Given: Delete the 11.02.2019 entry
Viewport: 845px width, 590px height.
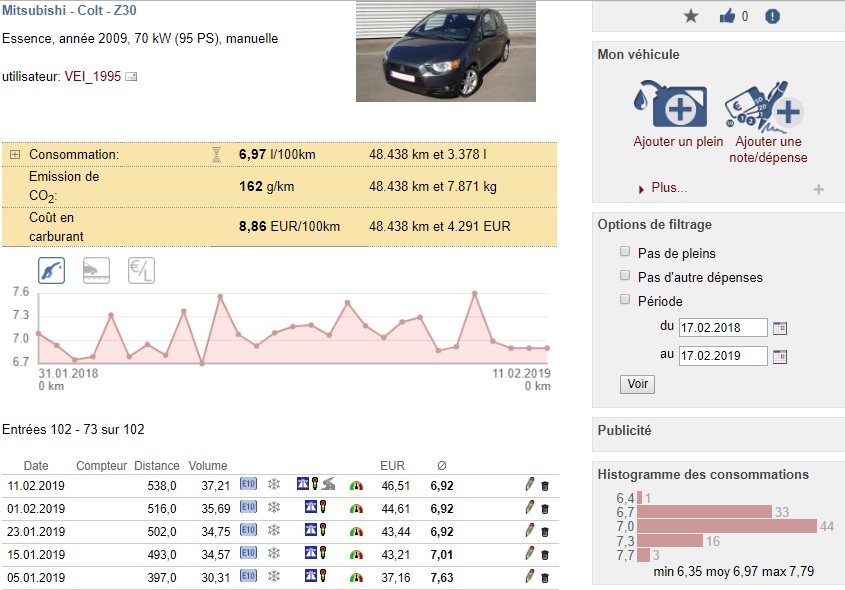Looking at the screenshot, I should 545,485.
